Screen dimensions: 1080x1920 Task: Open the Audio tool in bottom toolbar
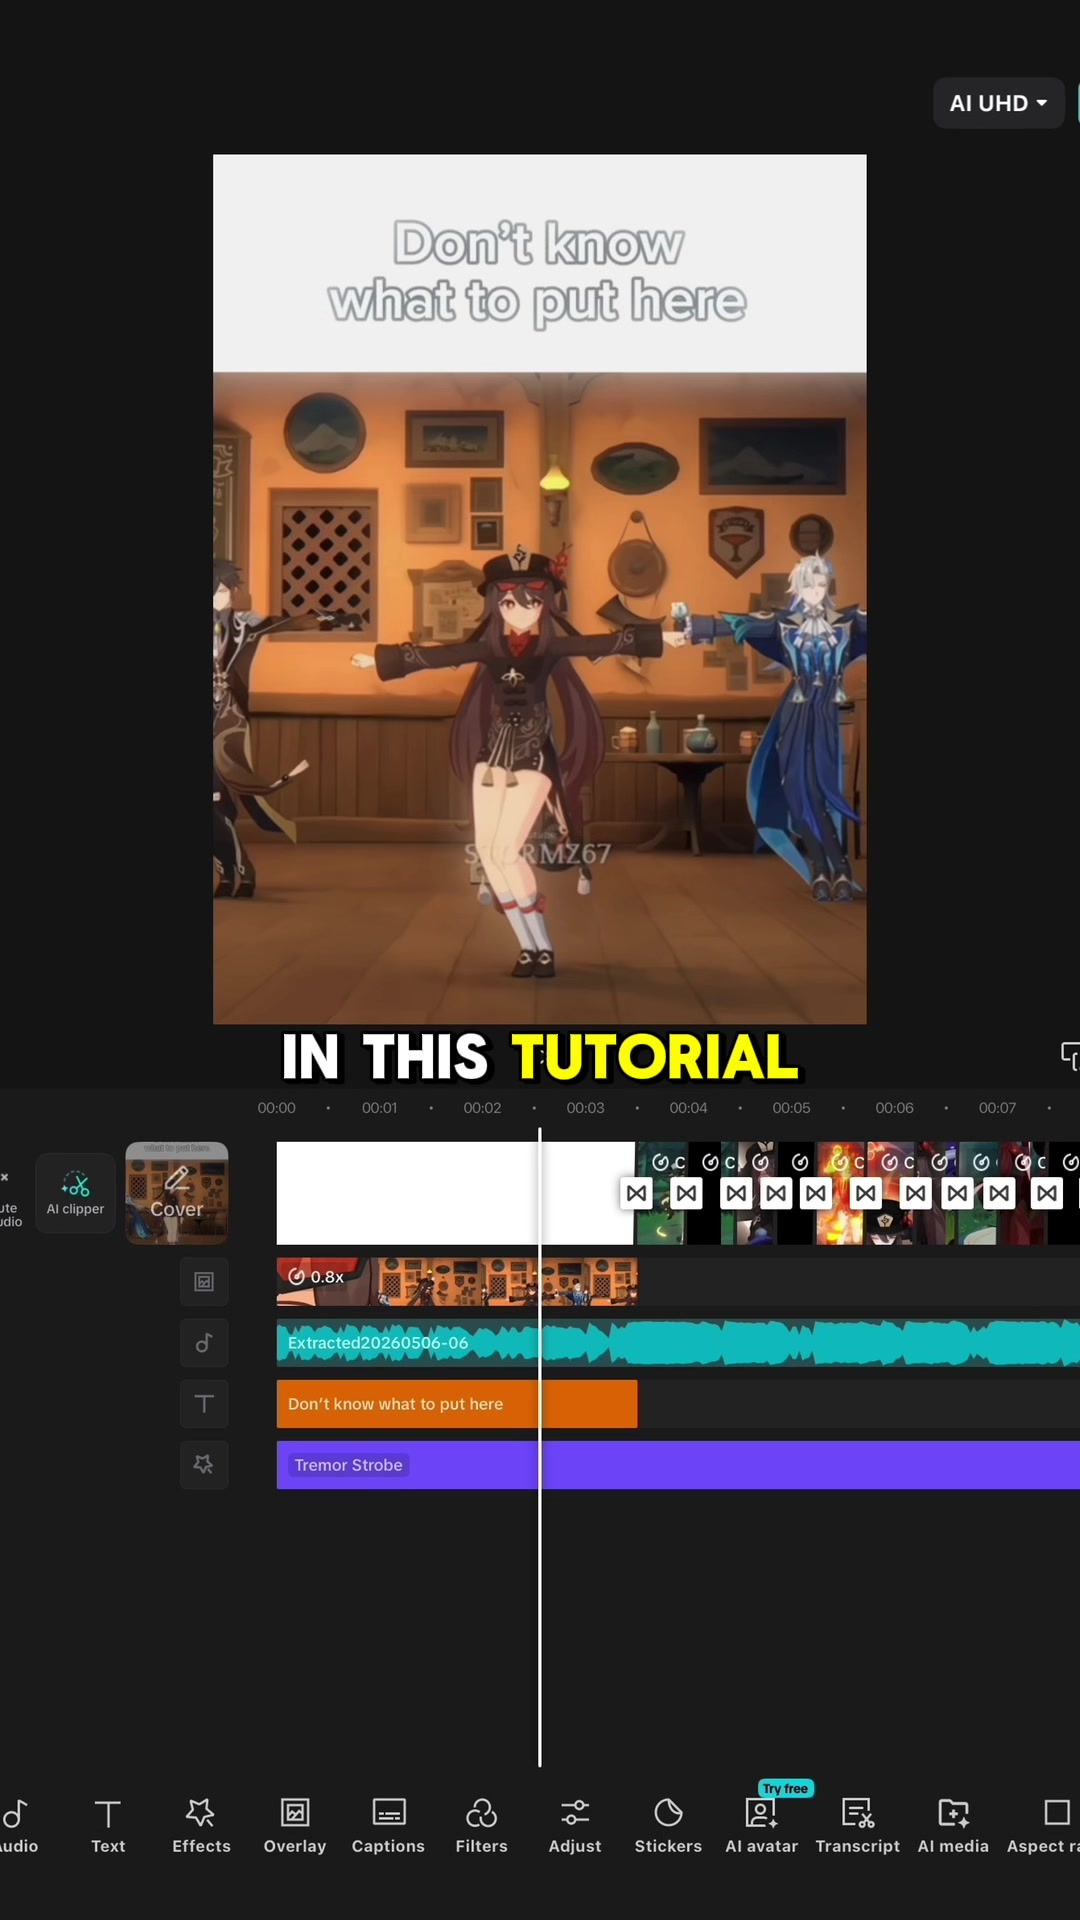point(17,1826)
